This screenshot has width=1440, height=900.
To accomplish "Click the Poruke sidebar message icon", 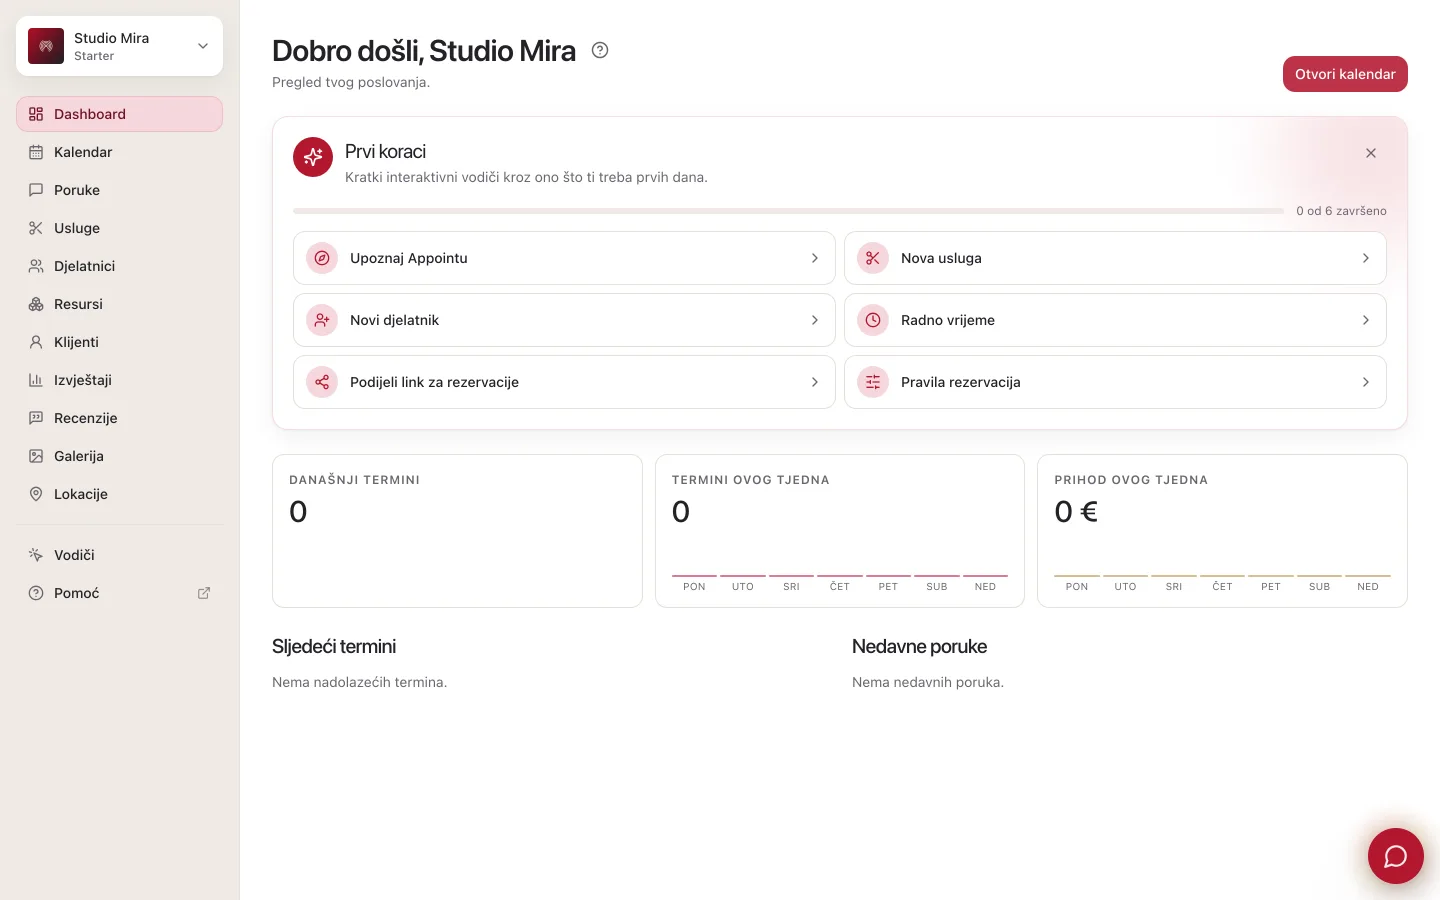I will coord(36,190).
